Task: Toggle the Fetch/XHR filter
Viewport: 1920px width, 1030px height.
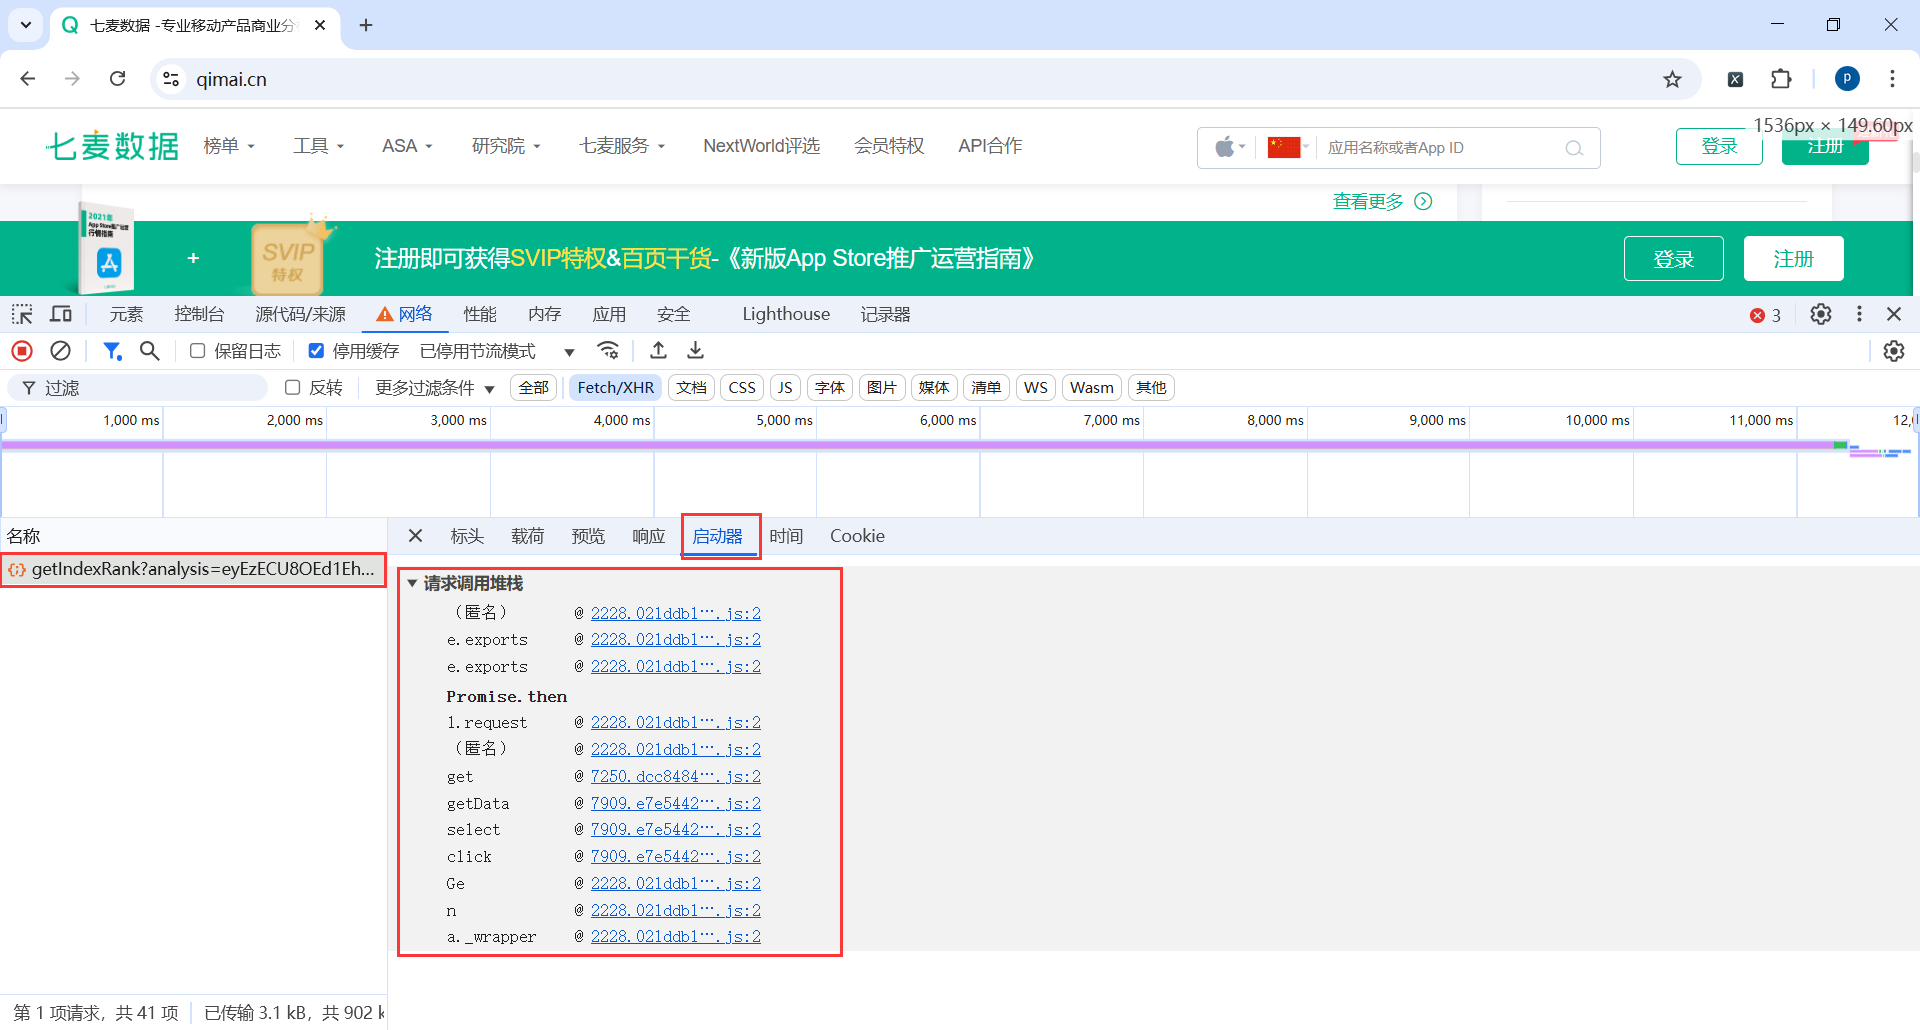Action: [x=615, y=388]
